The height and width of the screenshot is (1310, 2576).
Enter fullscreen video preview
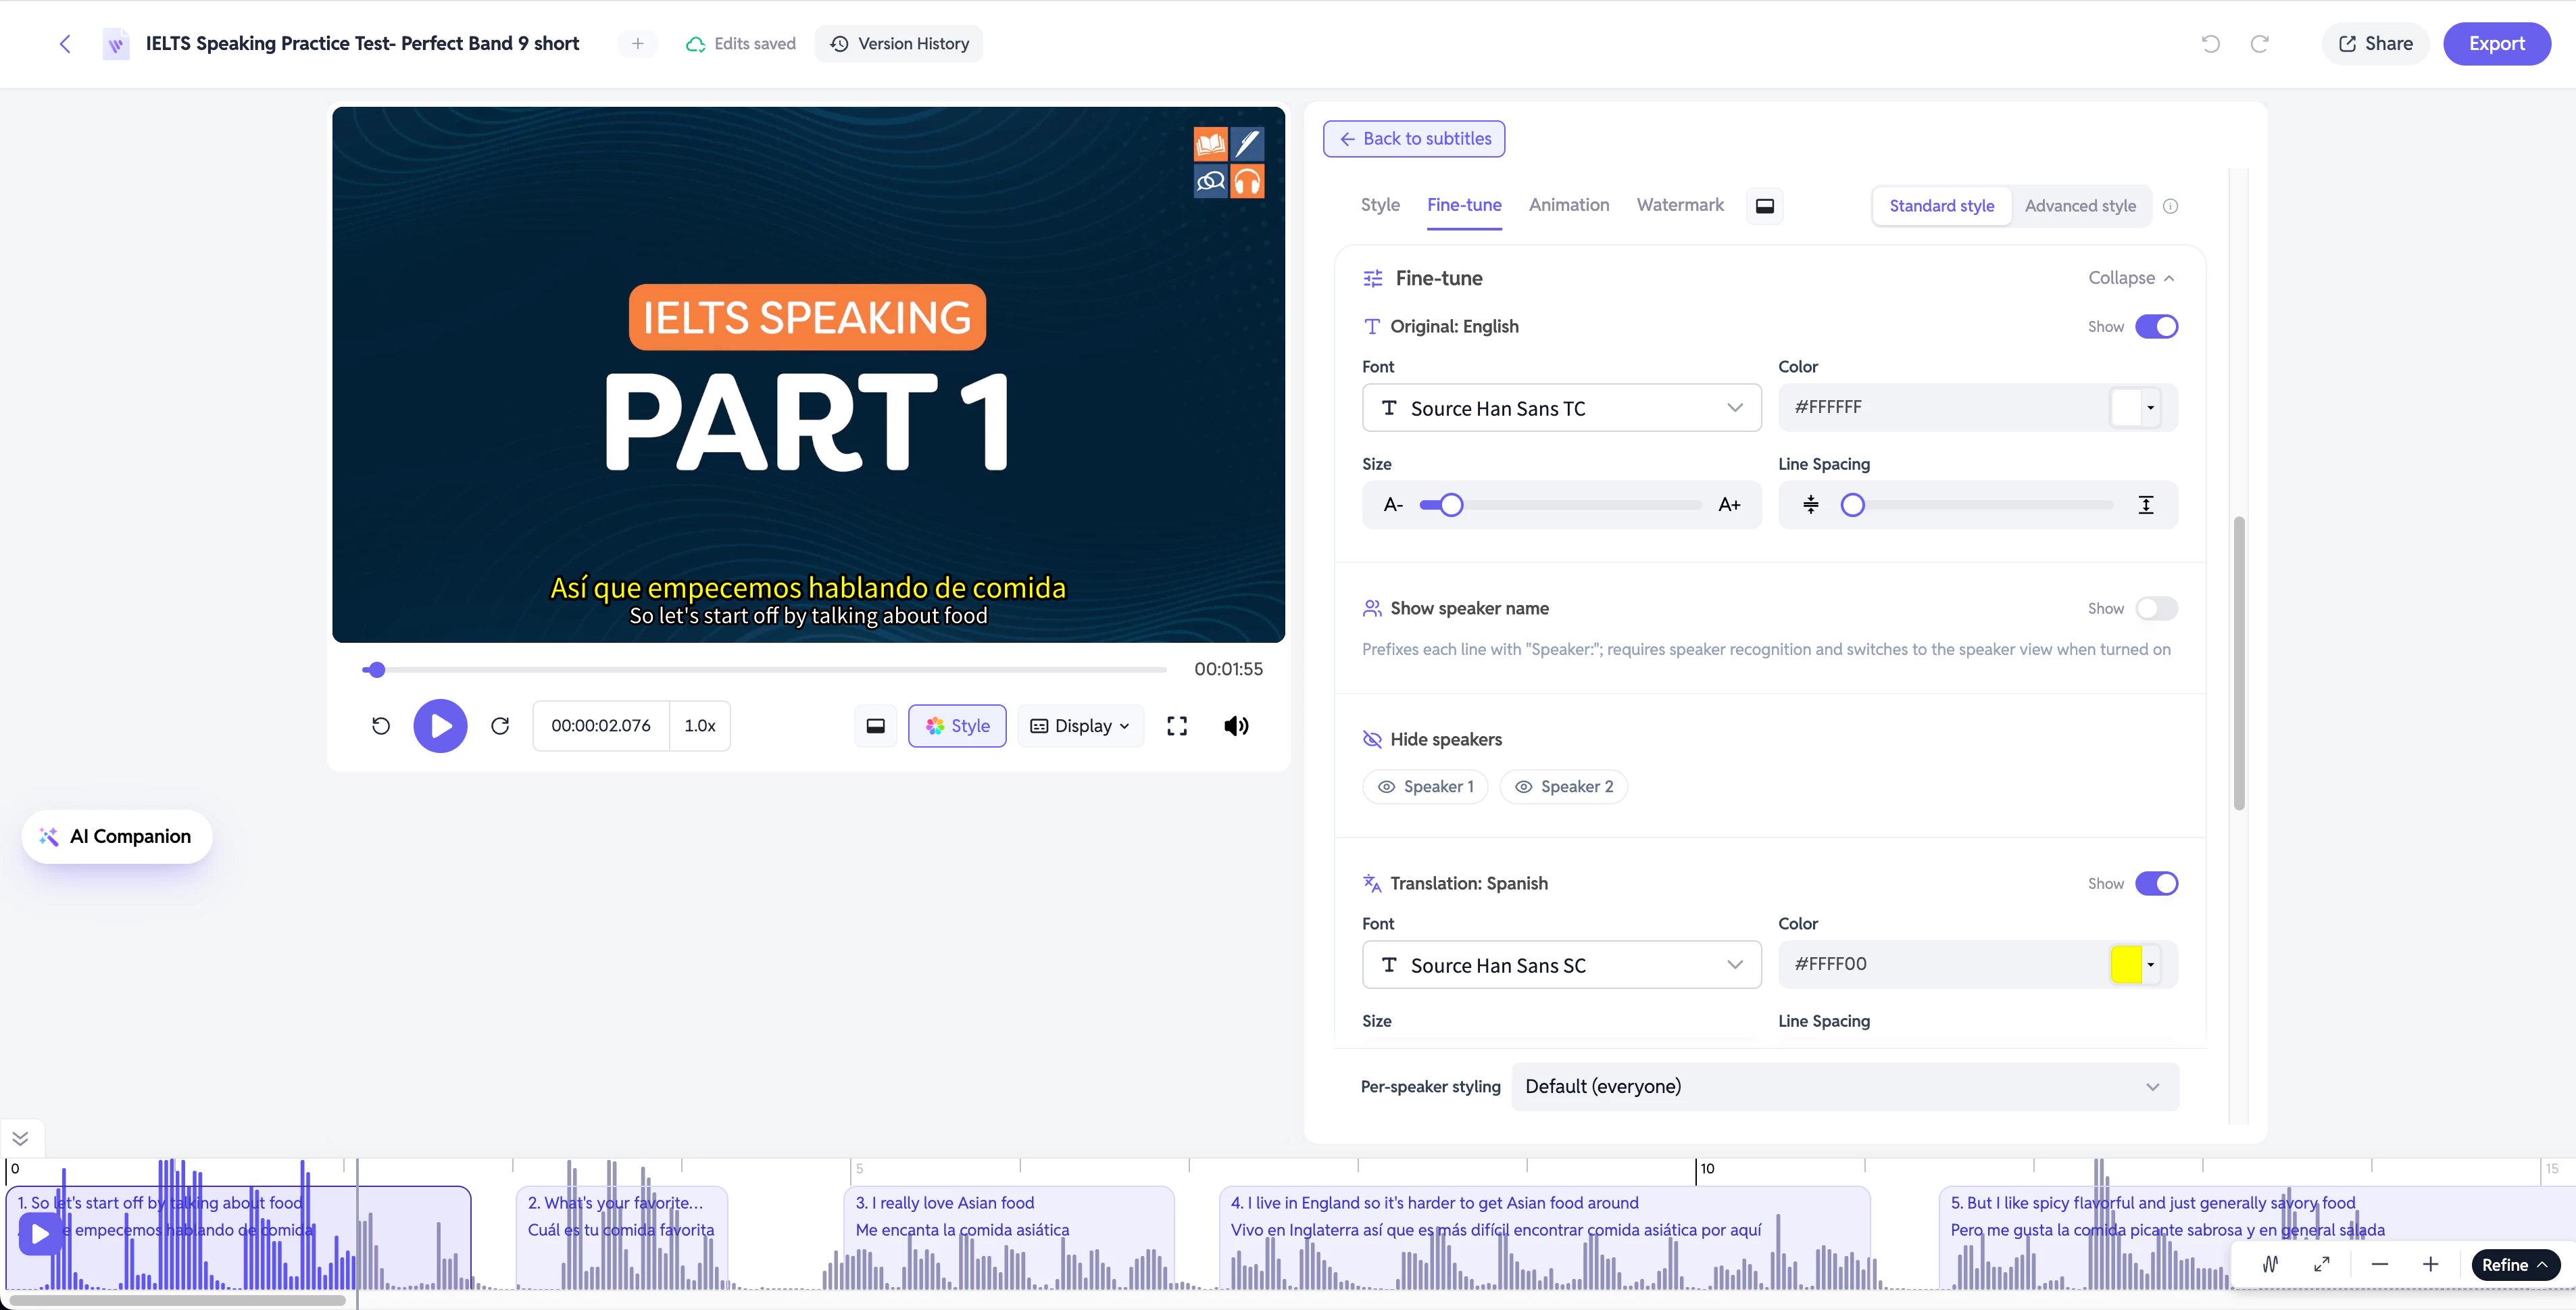click(1177, 726)
